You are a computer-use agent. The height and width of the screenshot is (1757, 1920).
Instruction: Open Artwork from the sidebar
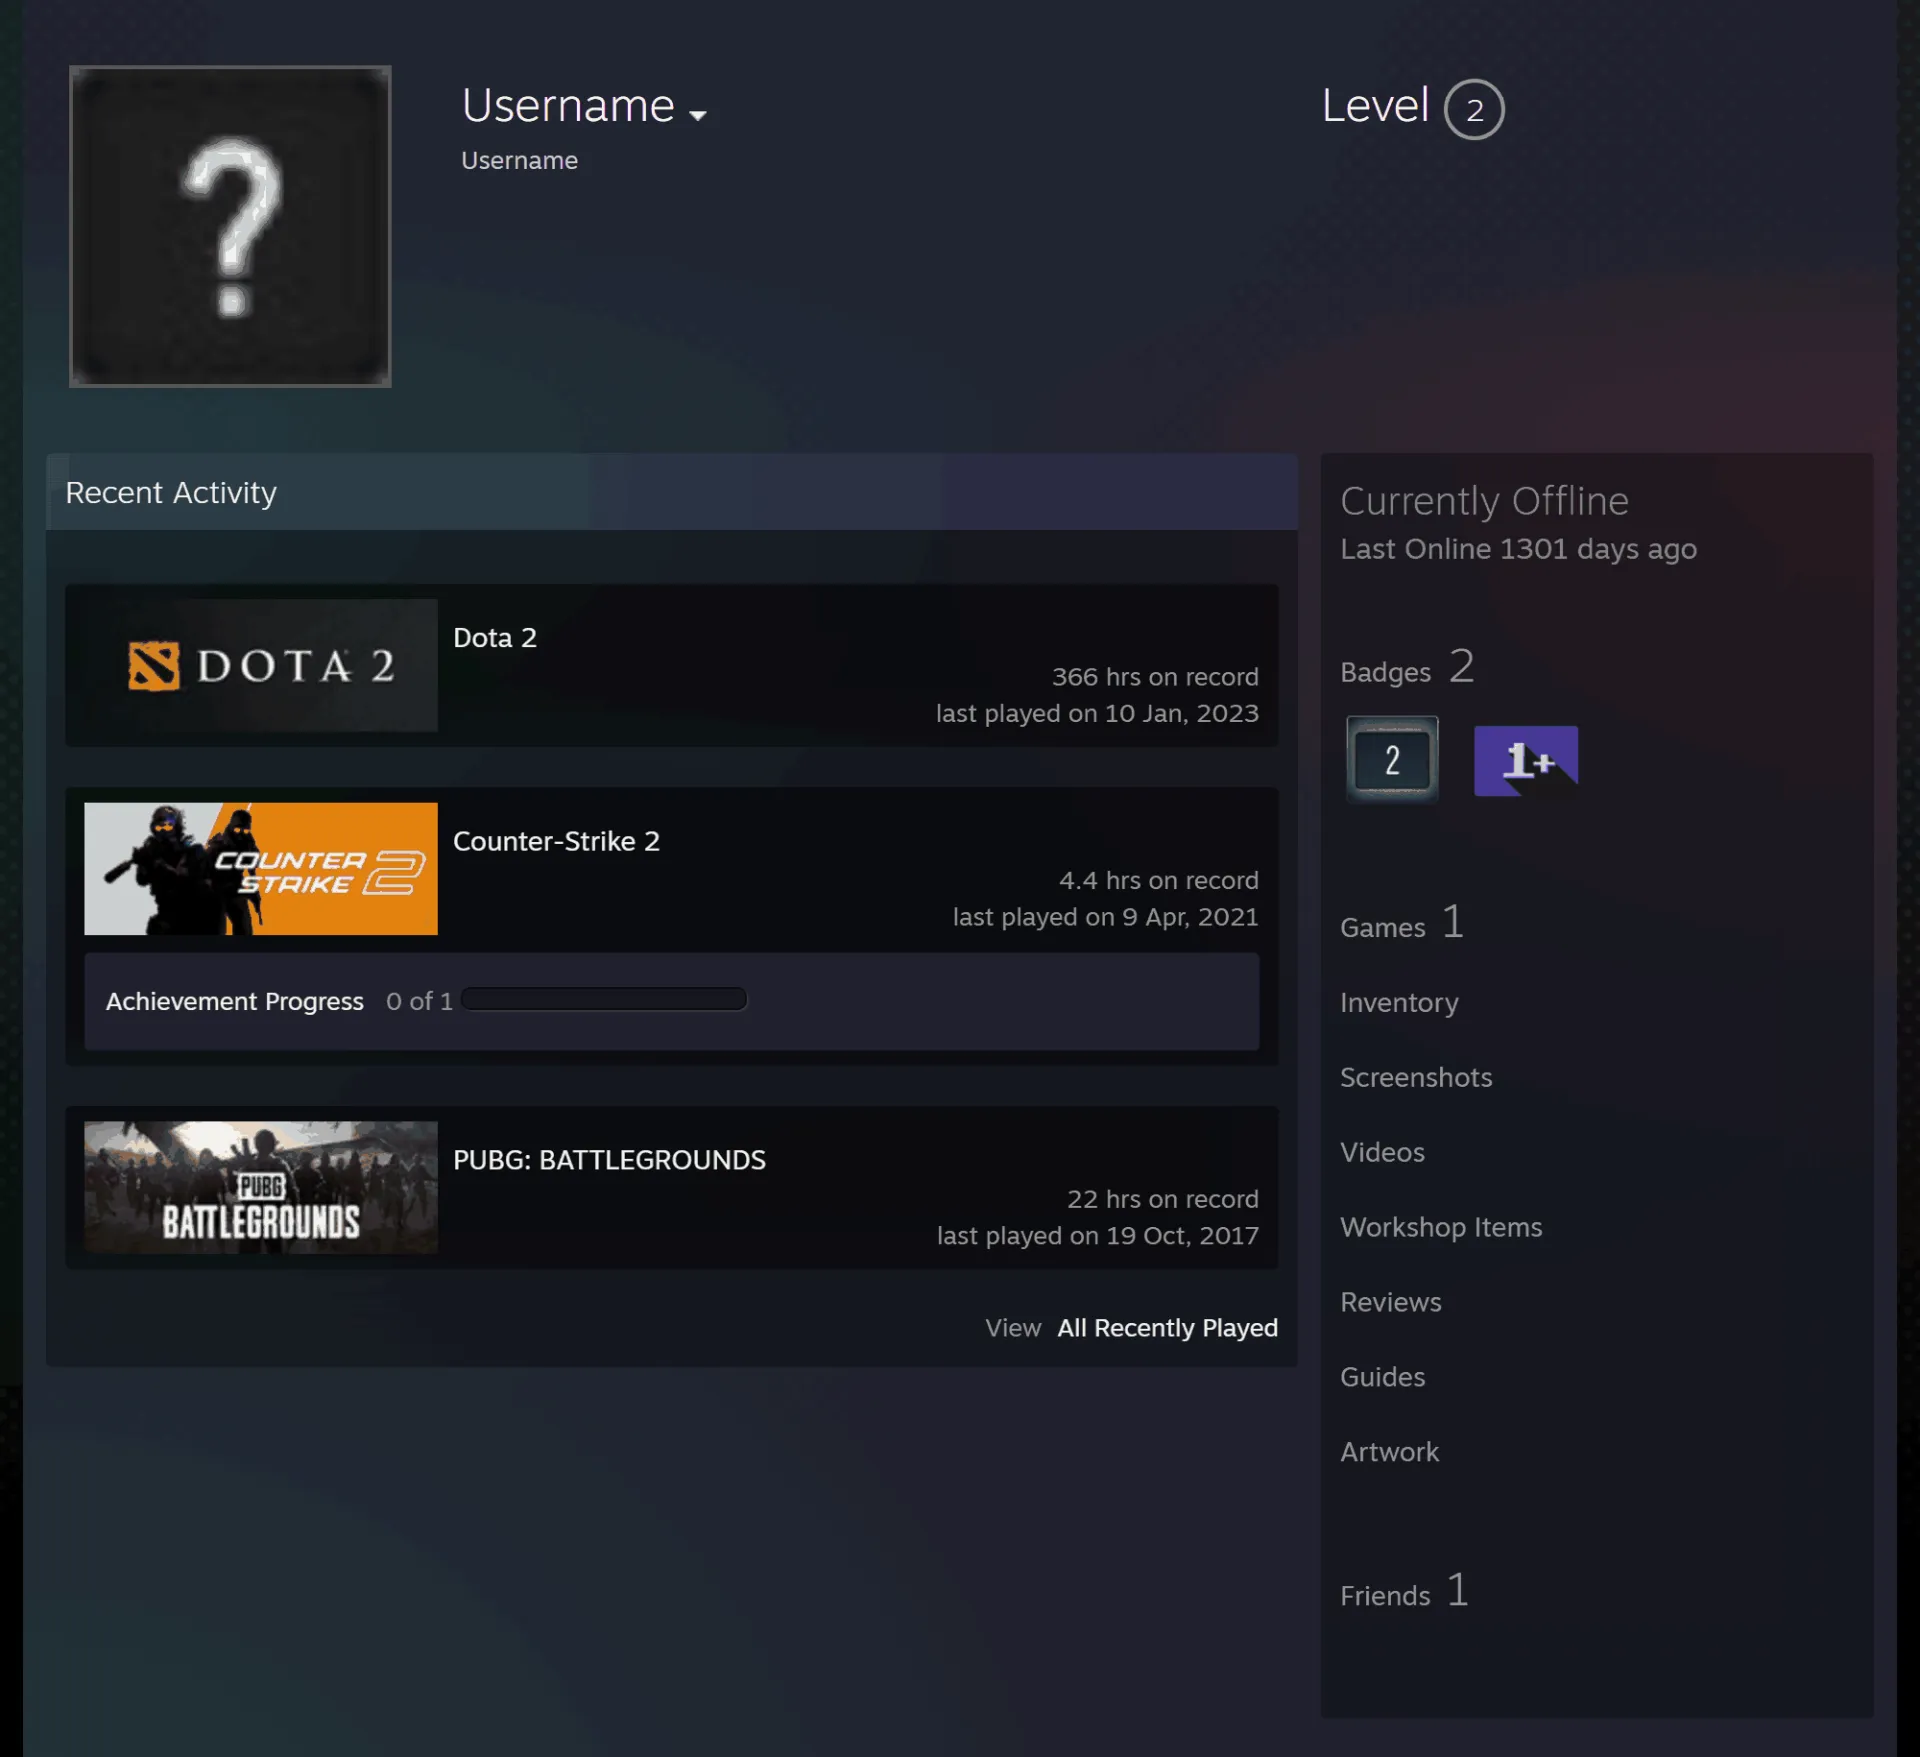(1389, 1452)
